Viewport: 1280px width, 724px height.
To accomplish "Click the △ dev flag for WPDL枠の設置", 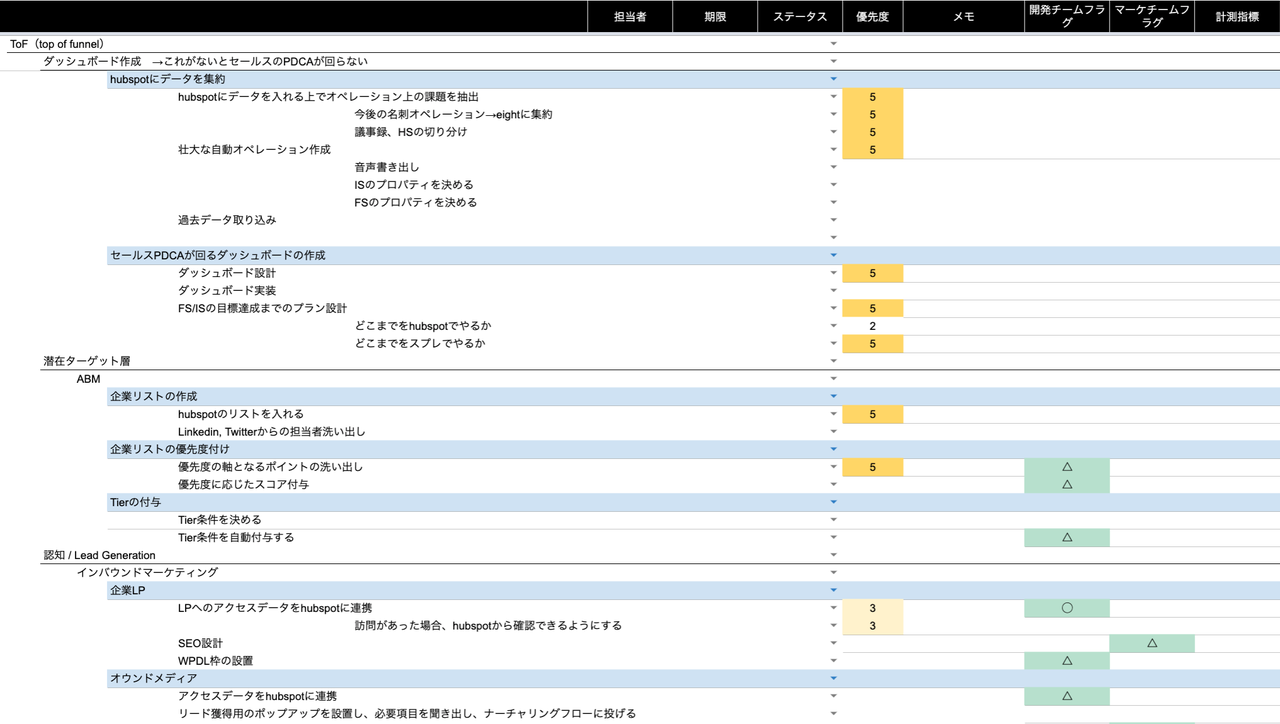I will point(1067,661).
